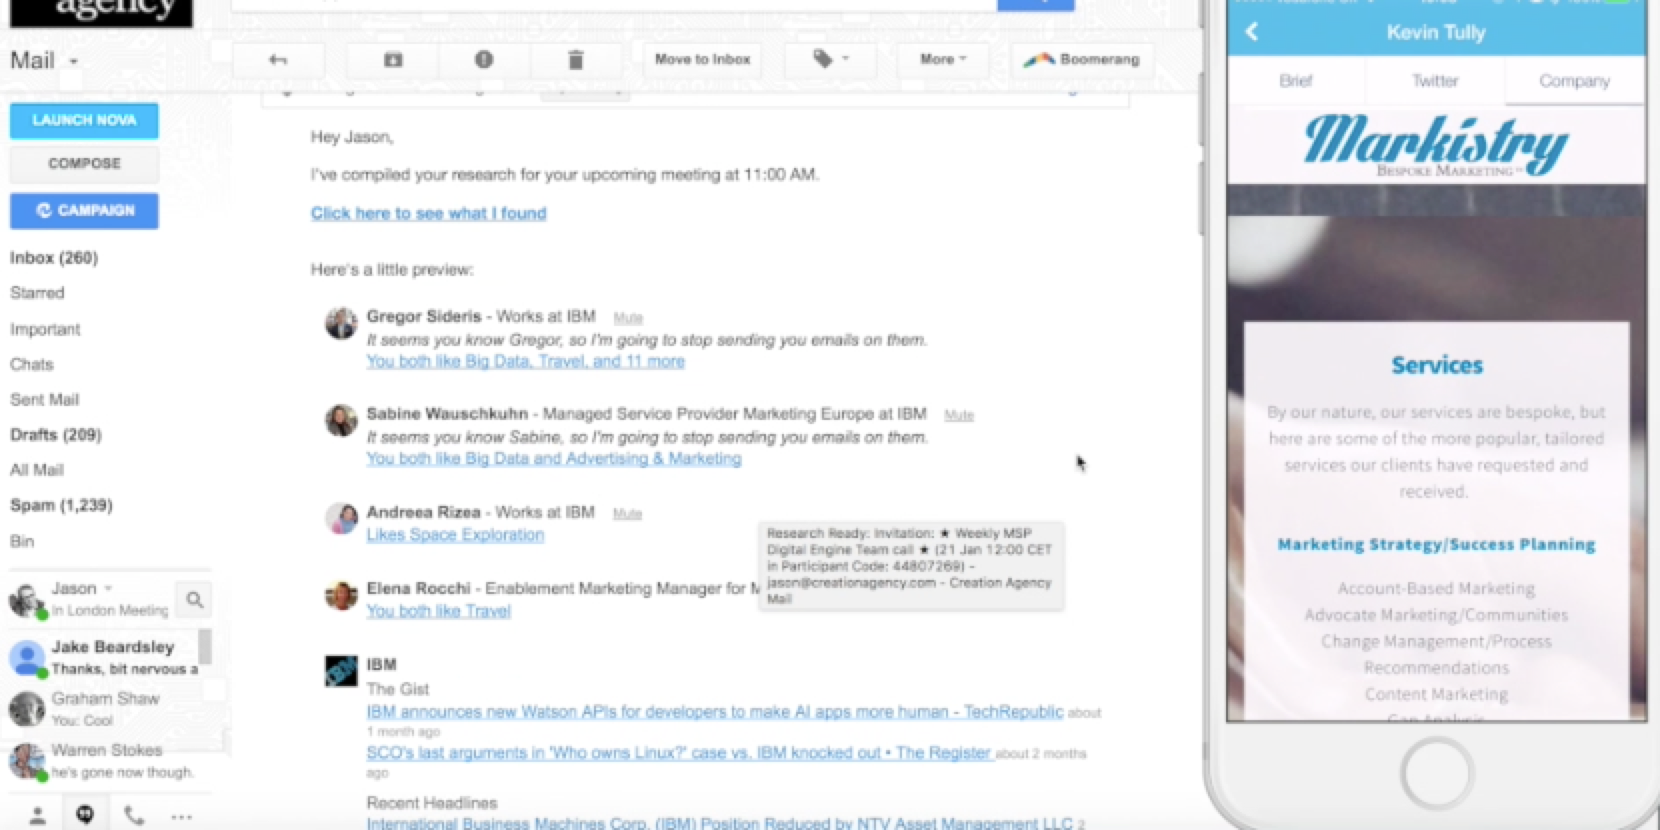
Task: Open the Chats folder
Action: click(32, 365)
